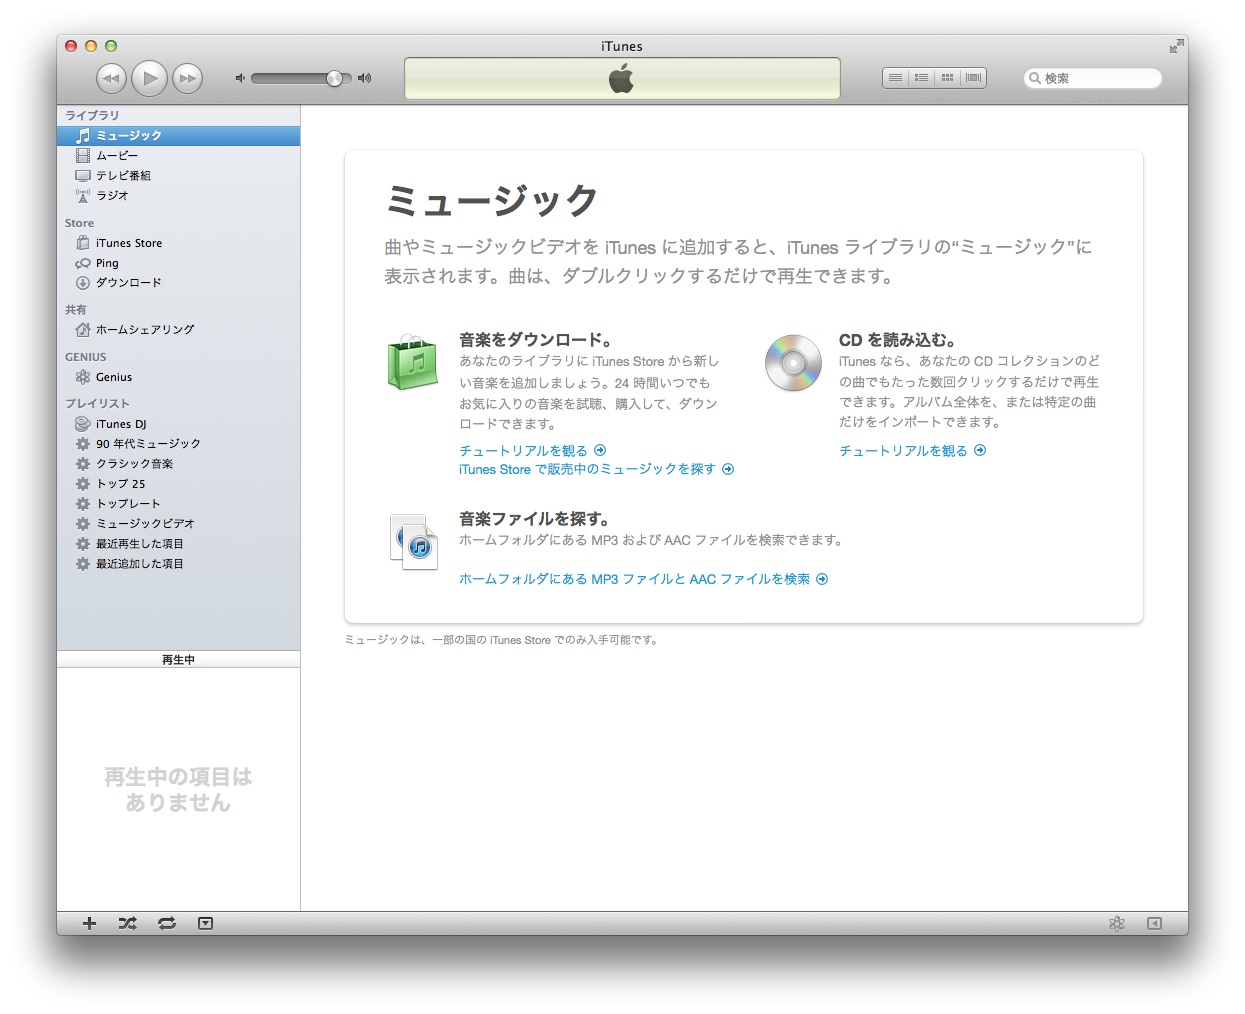Open チュートリアルを観る link under CD を読み込む
The height and width of the screenshot is (1014, 1245).
click(x=912, y=451)
